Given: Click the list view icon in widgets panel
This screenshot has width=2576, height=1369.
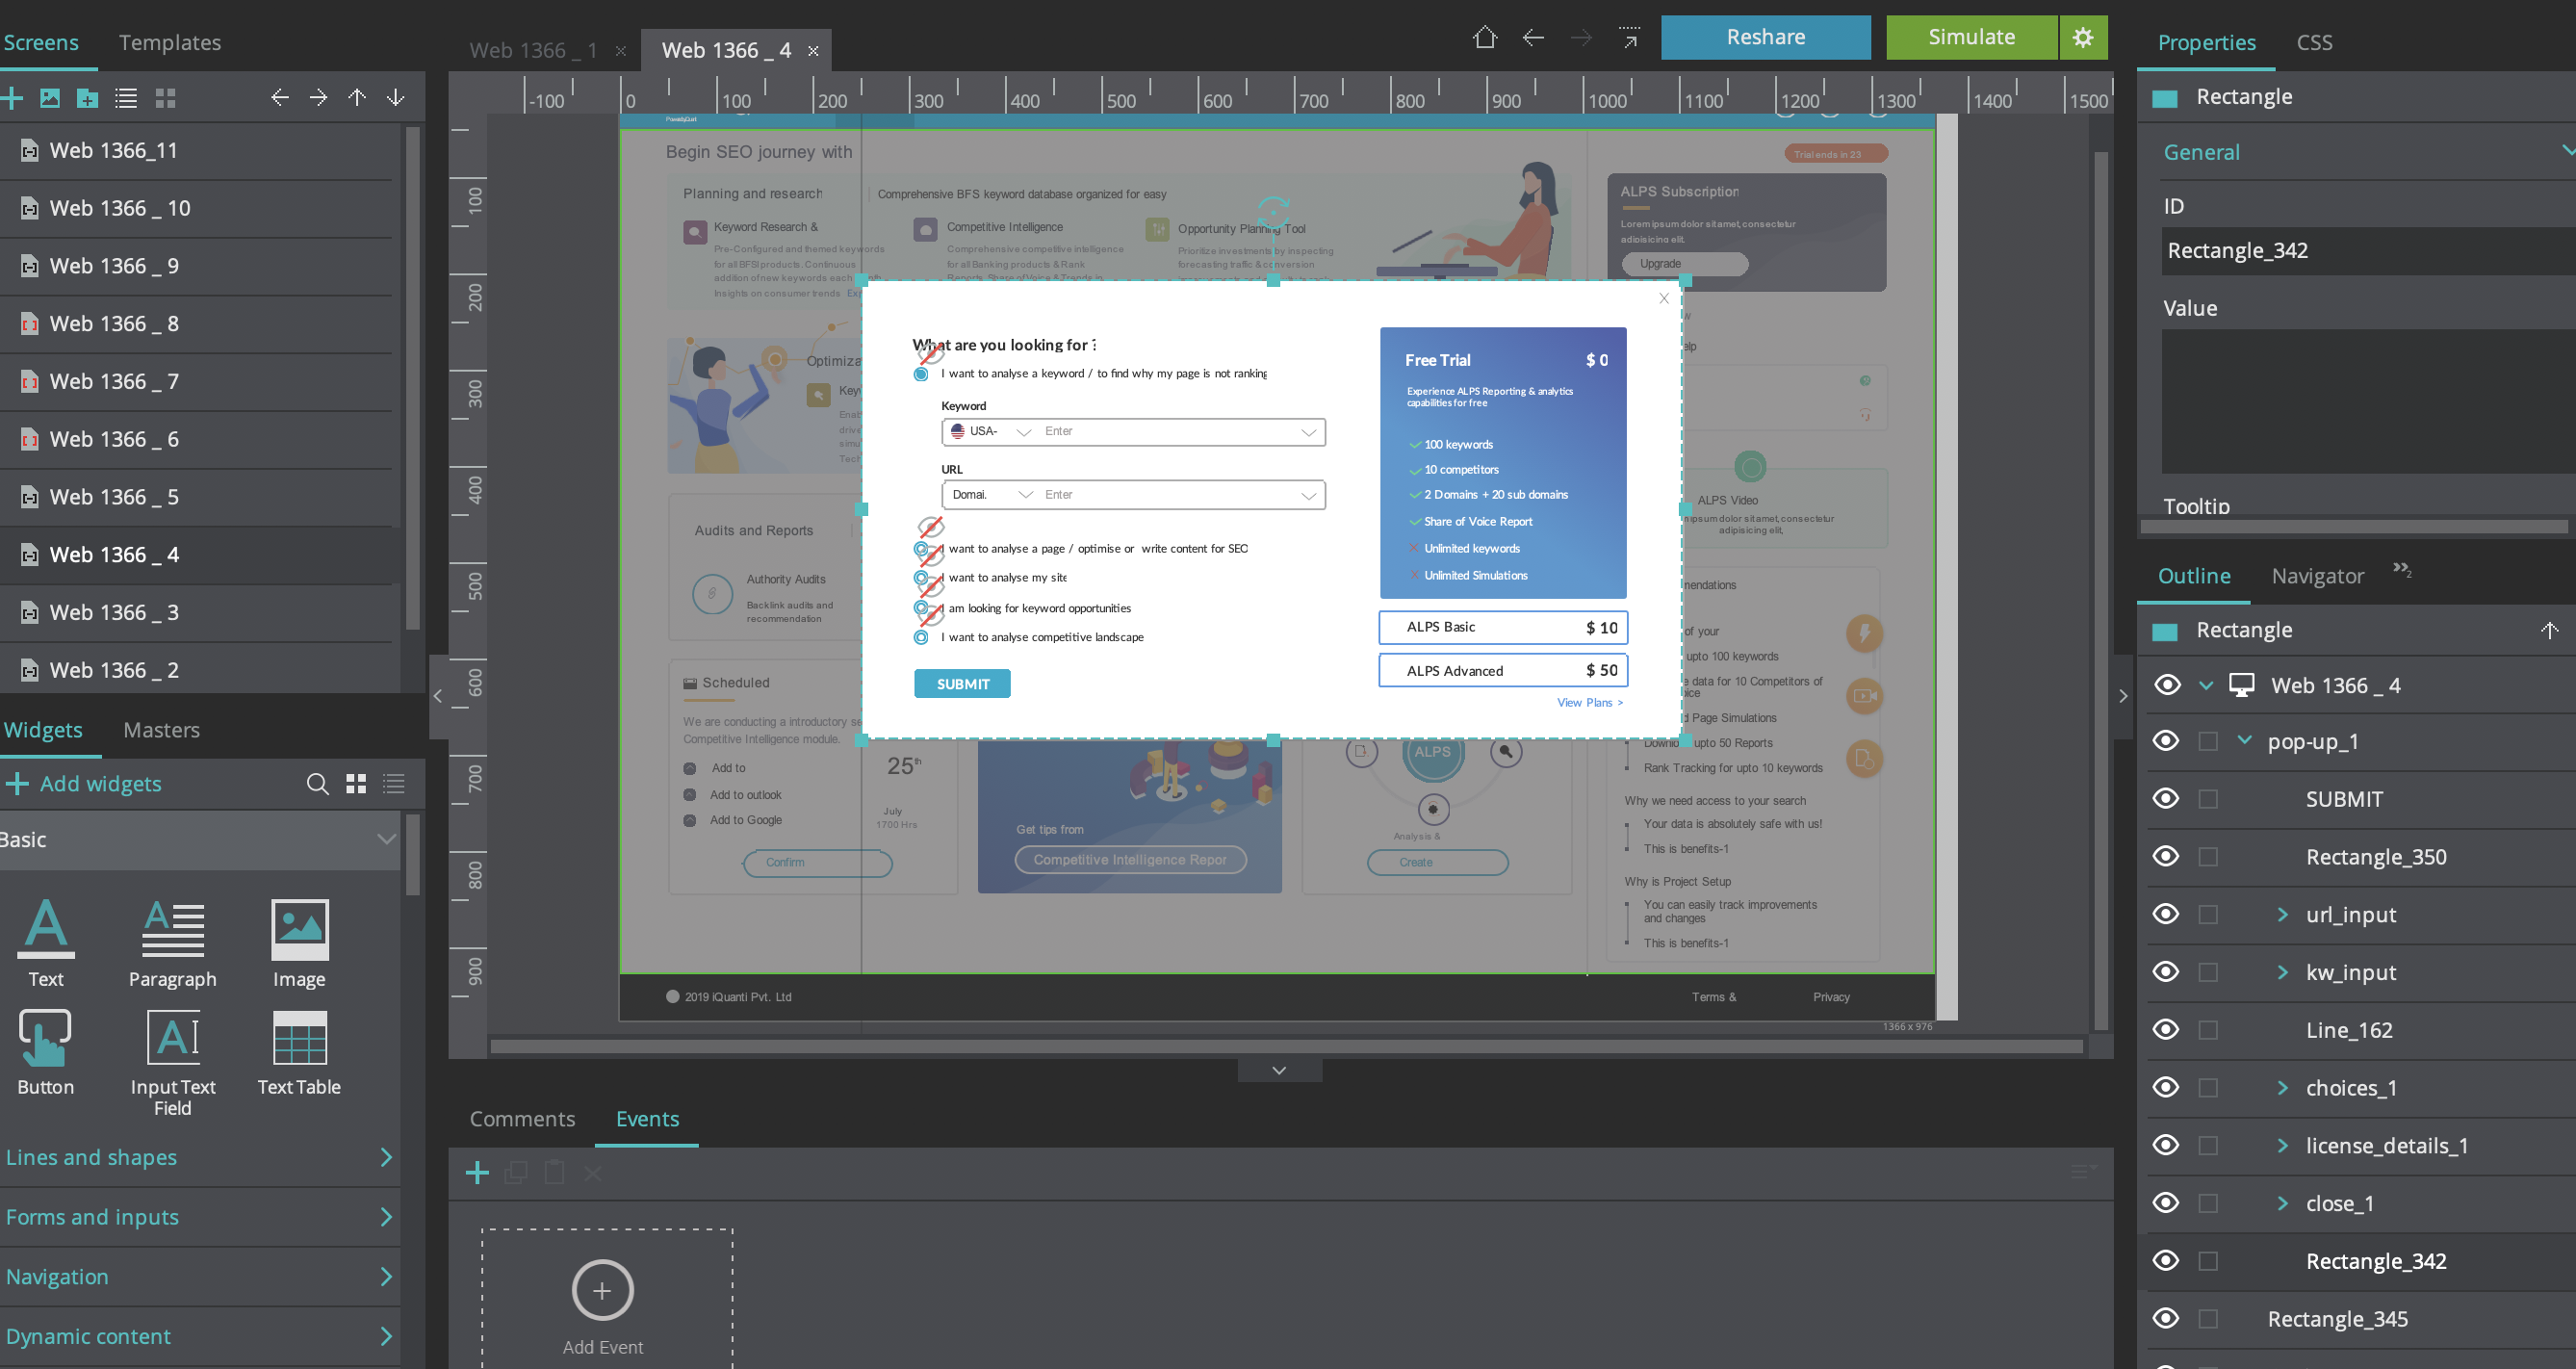Looking at the screenshot, I should (392, 783).
